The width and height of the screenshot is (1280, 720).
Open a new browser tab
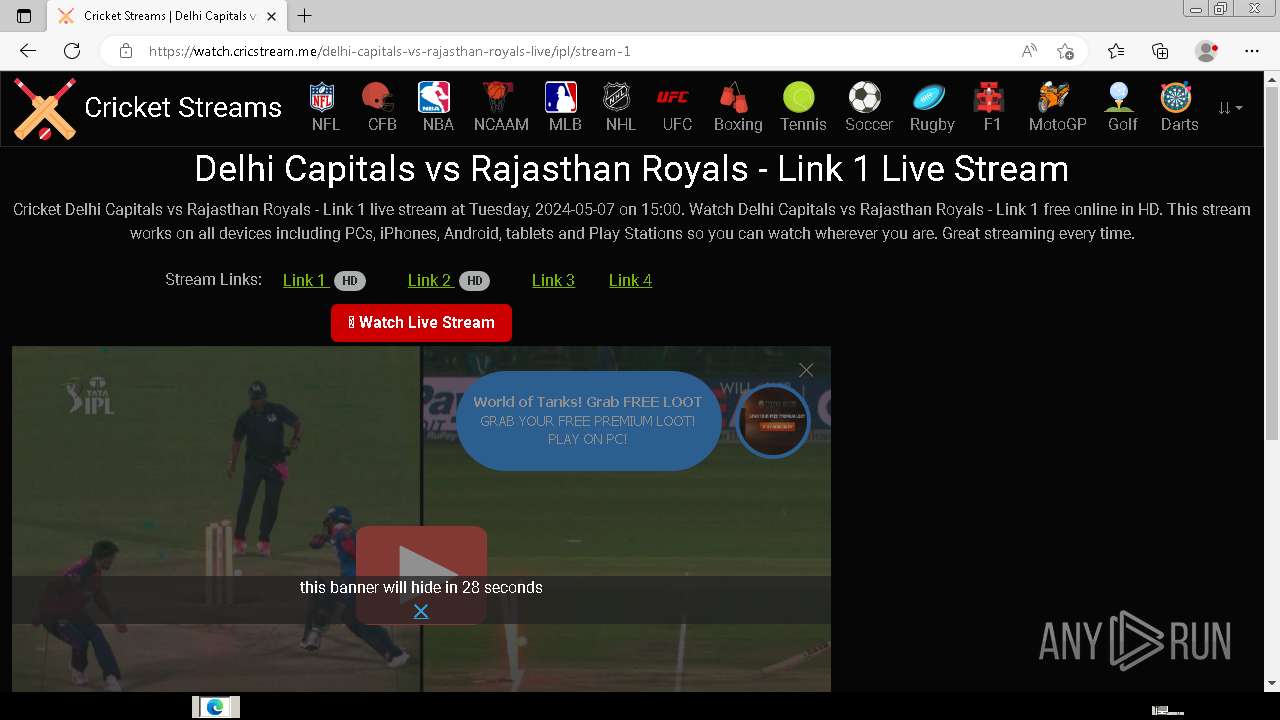[x=305, y=16]
